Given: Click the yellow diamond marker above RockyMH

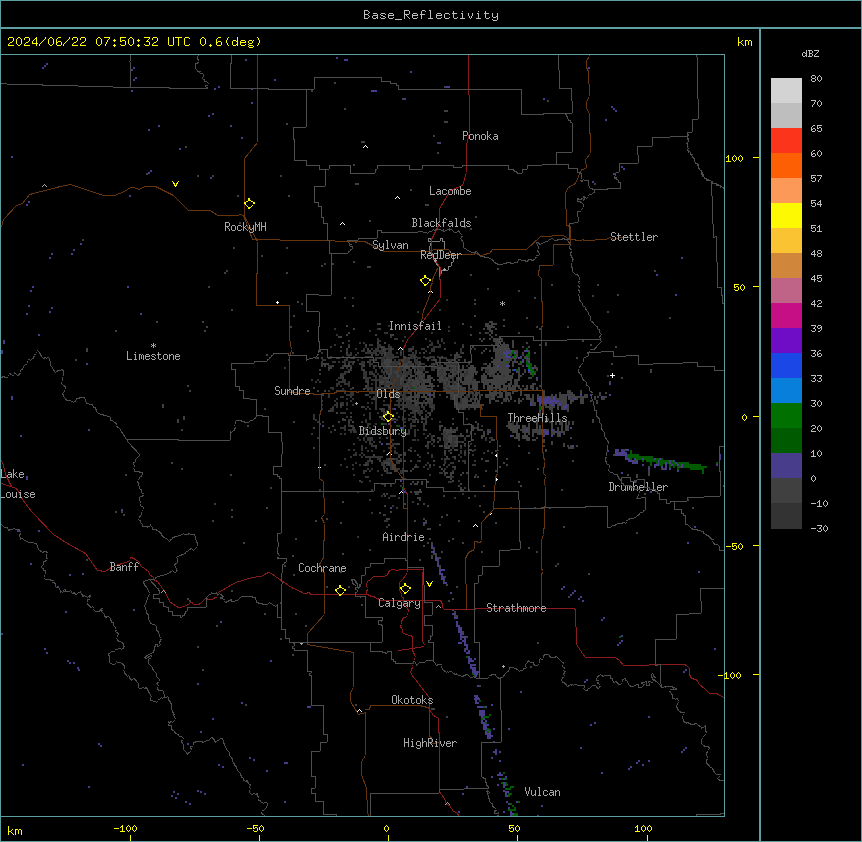Looking at the screenshot, I should (249, 203).
